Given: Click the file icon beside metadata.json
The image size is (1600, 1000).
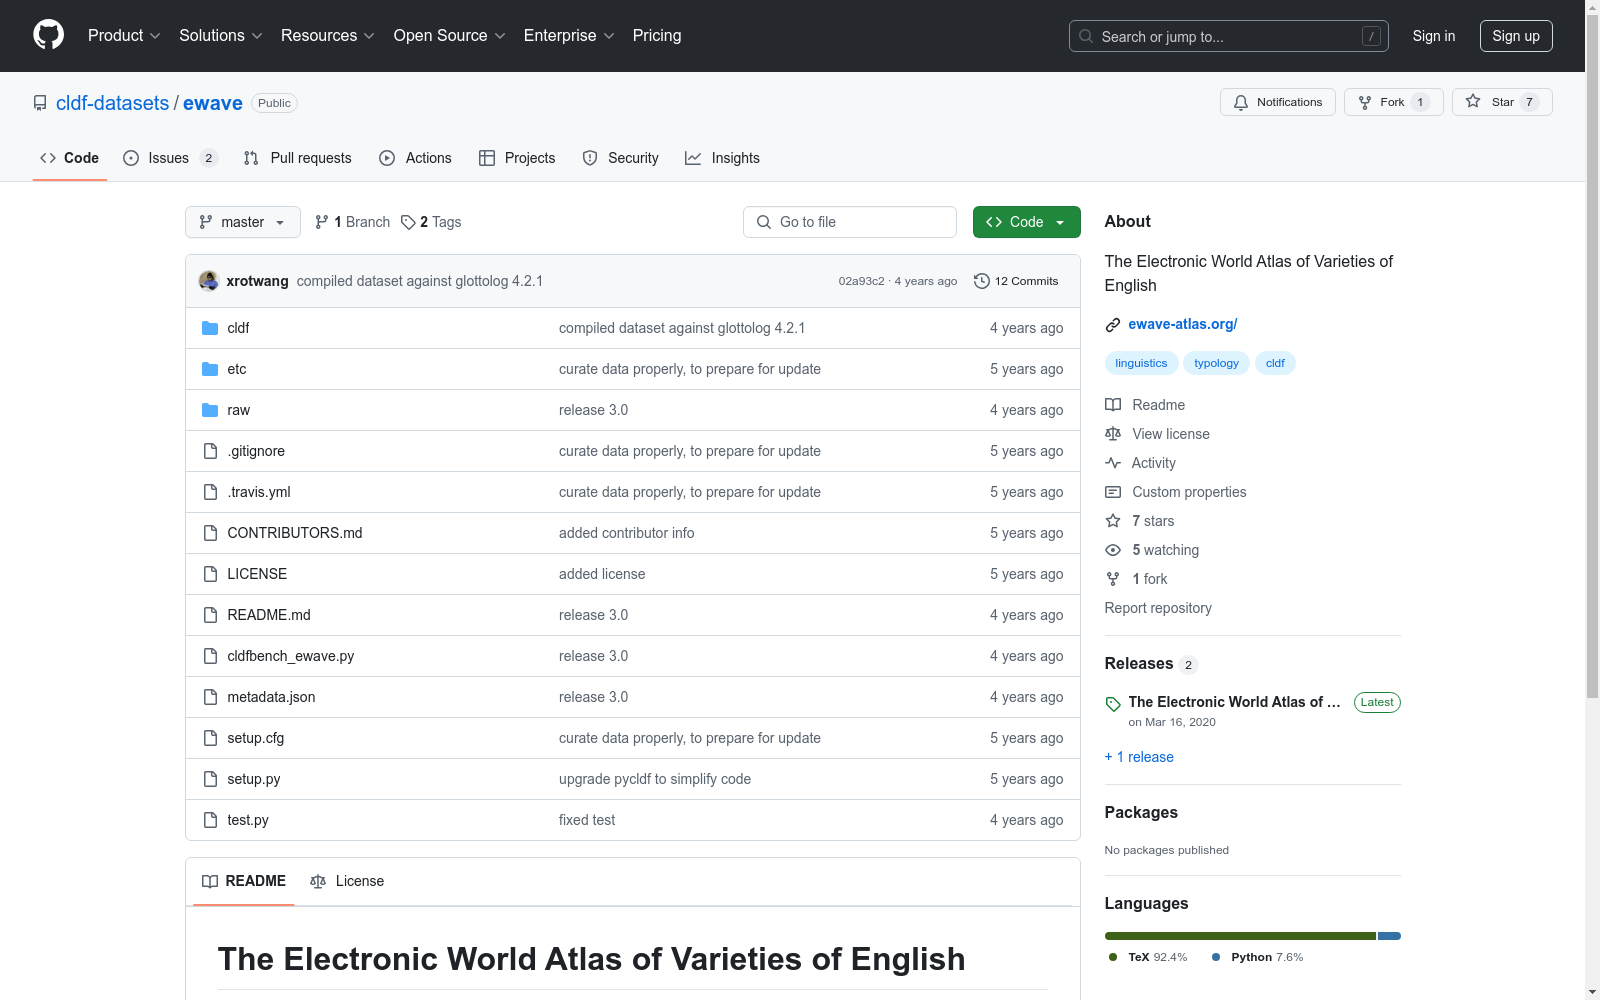Looking at the screenshot, I should coord(210,697).
